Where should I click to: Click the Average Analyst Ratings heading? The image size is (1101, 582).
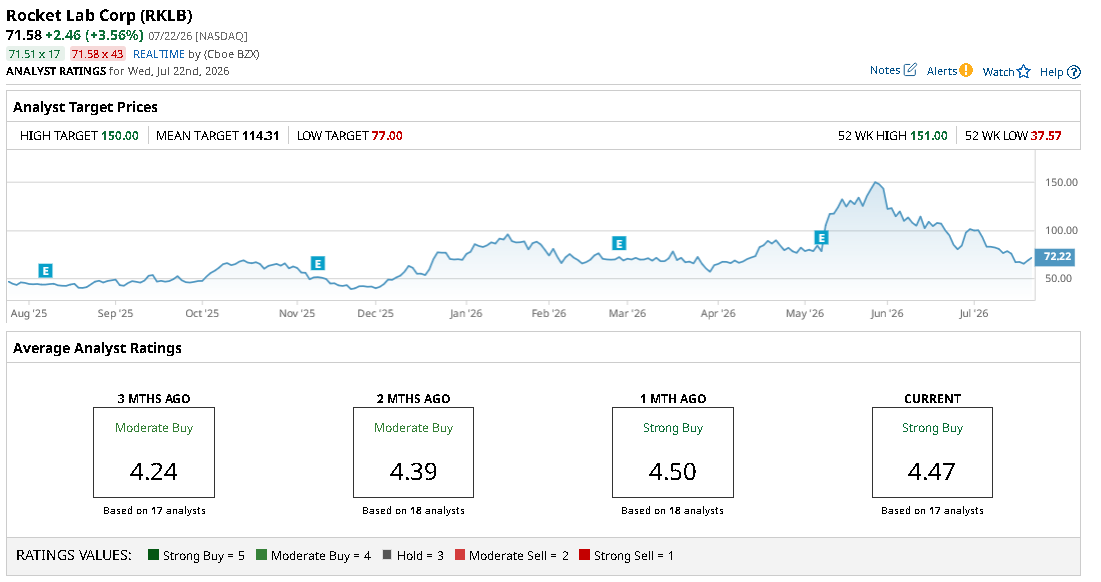pos(98,348)
